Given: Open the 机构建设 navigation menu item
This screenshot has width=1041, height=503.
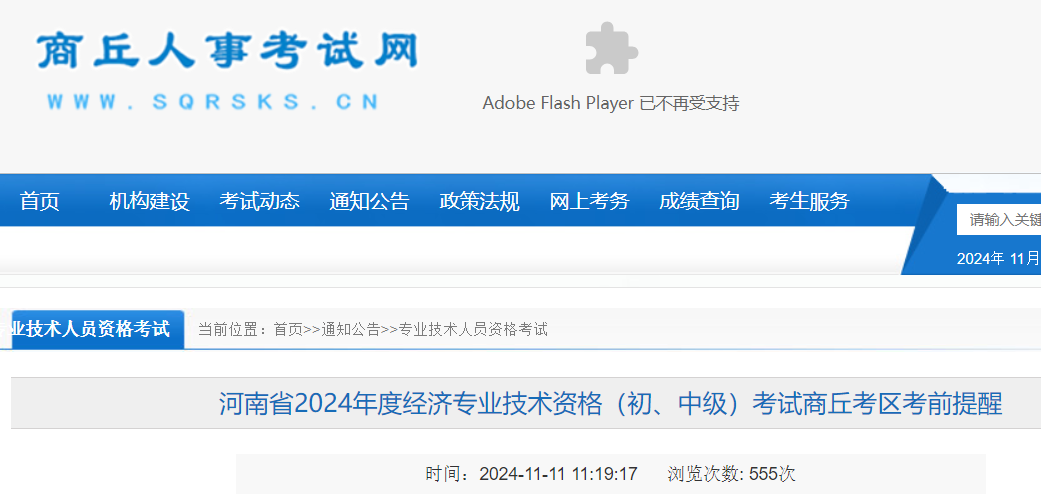Looking at the screenshot, I should coord(149,201).
